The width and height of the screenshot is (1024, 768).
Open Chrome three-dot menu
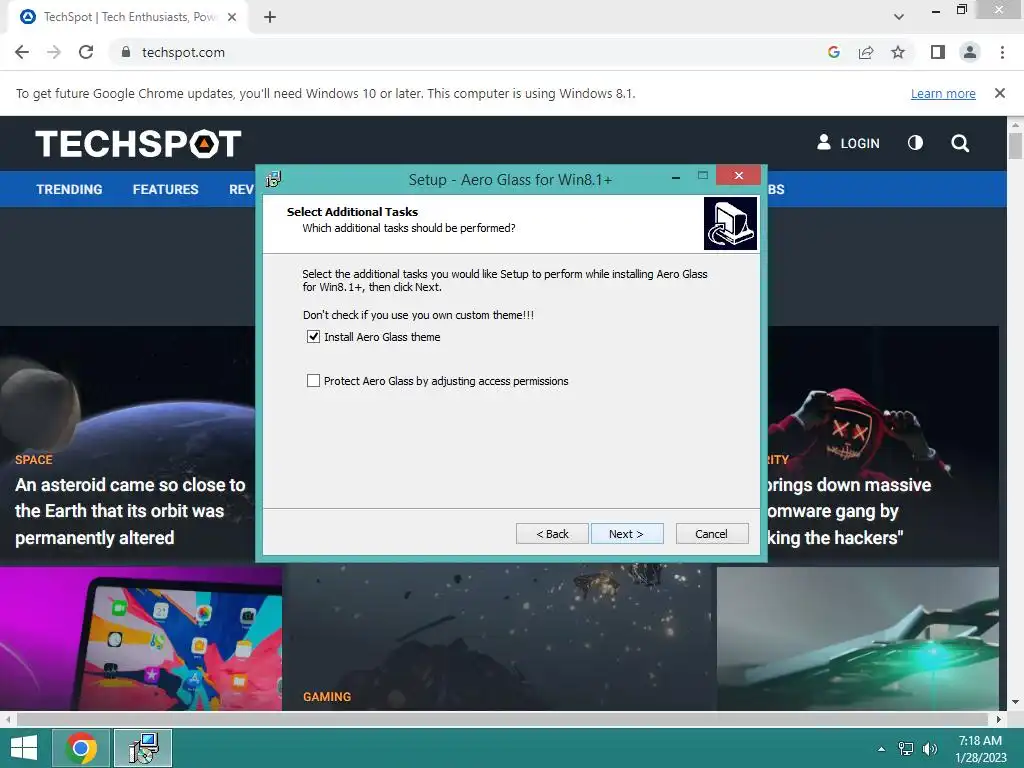[1002, 52]
